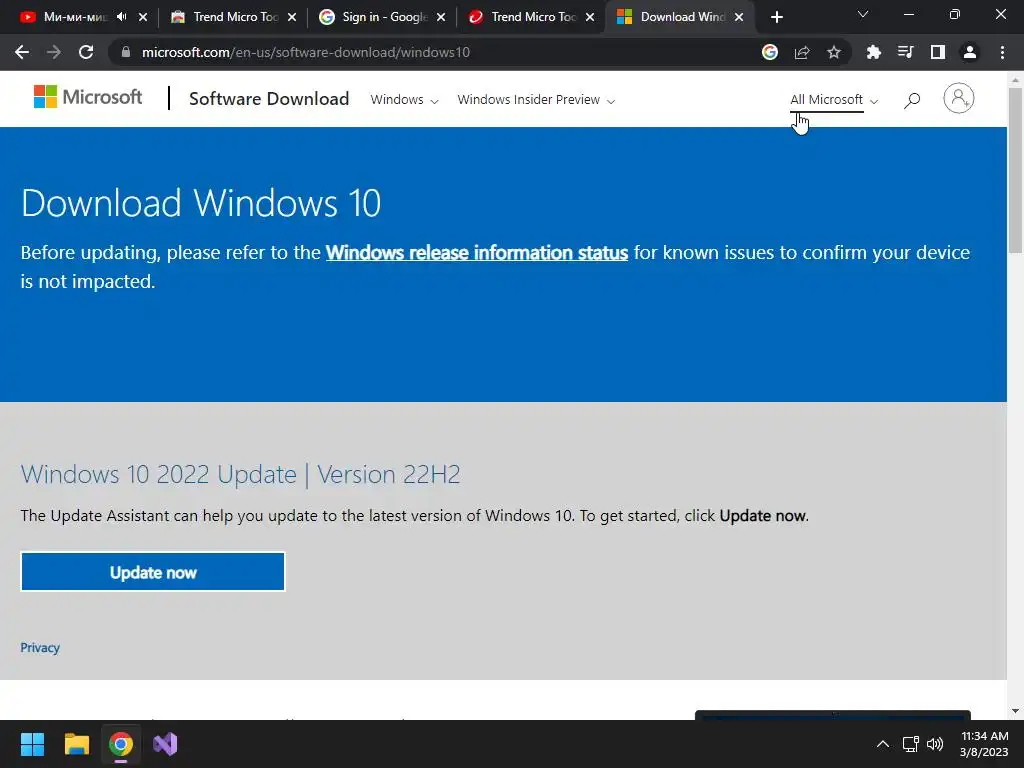Click Chrome icon in taskbar
The height and width of the screenshot is (768, 1024).
tap(121, 744)
